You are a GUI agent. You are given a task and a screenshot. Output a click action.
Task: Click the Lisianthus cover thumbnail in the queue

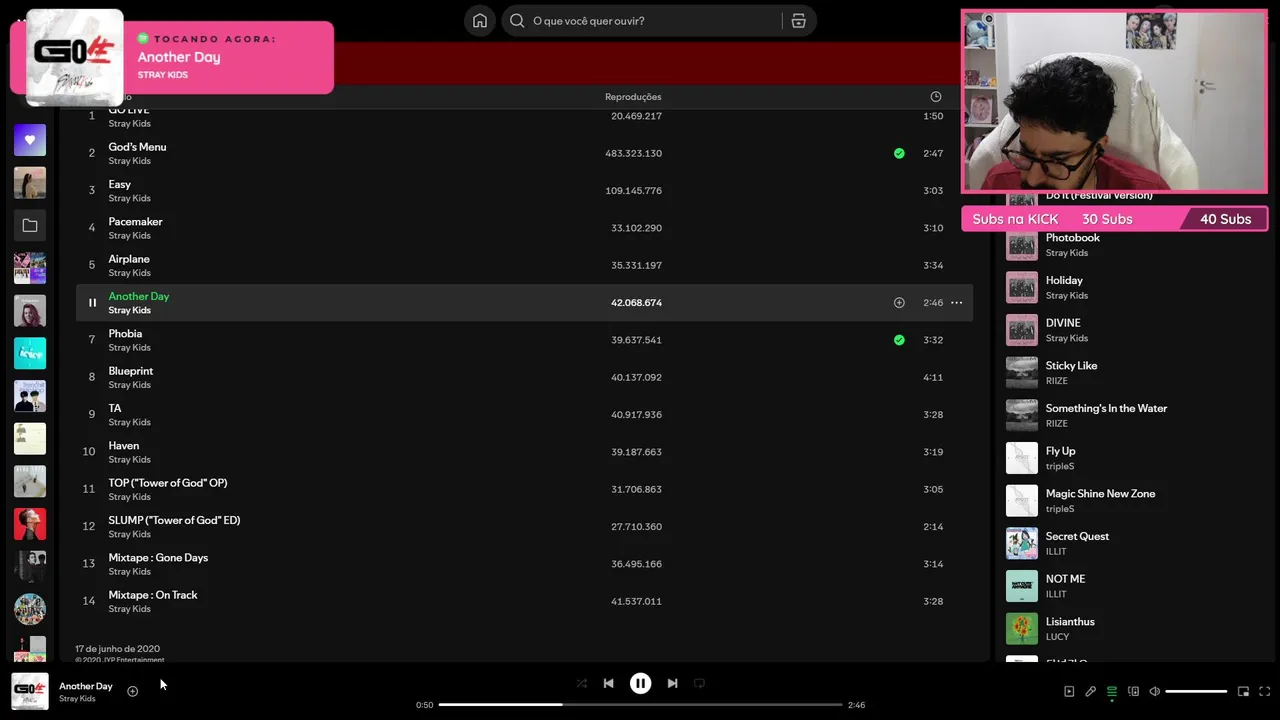tap(1022, 629)
